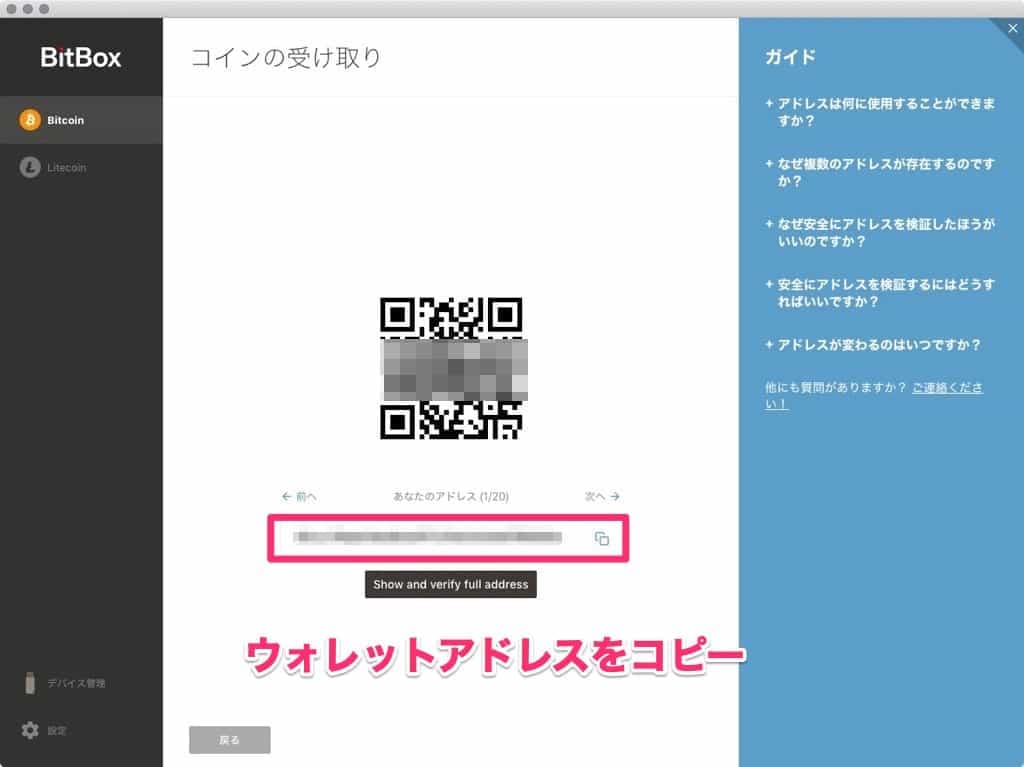Image resolution: width=1024 pixels, height=767 pixels.
Task: Click the receive address QR code
Action: click(x=452, y=368)
